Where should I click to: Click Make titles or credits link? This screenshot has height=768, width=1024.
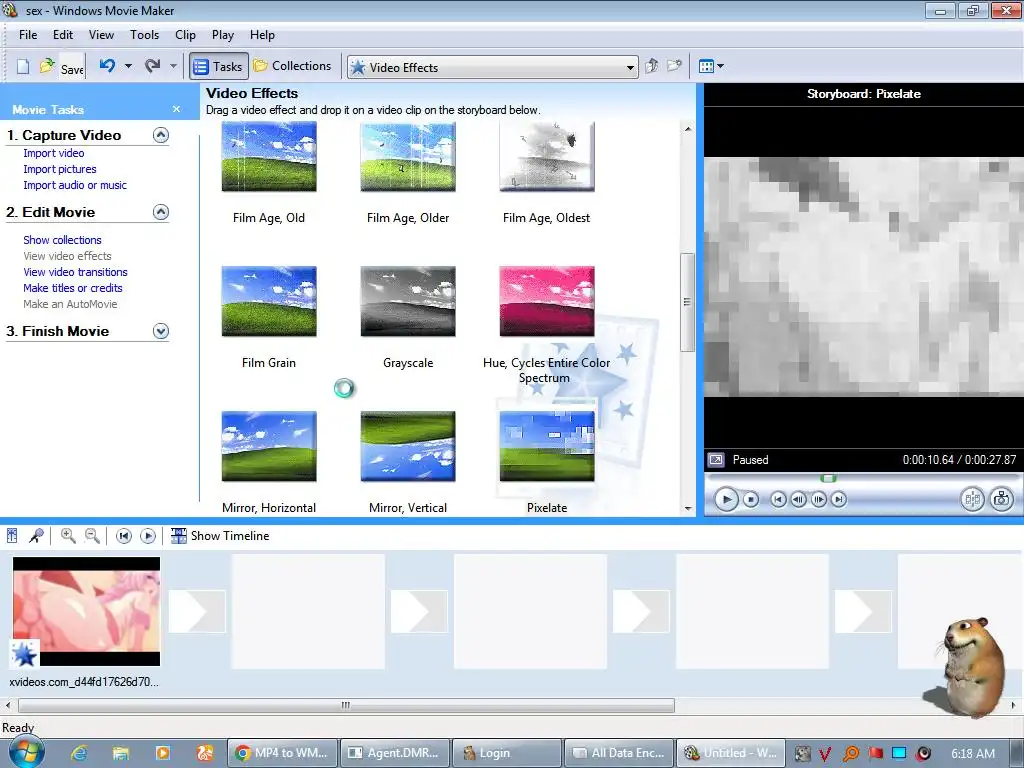click(72, 288)
